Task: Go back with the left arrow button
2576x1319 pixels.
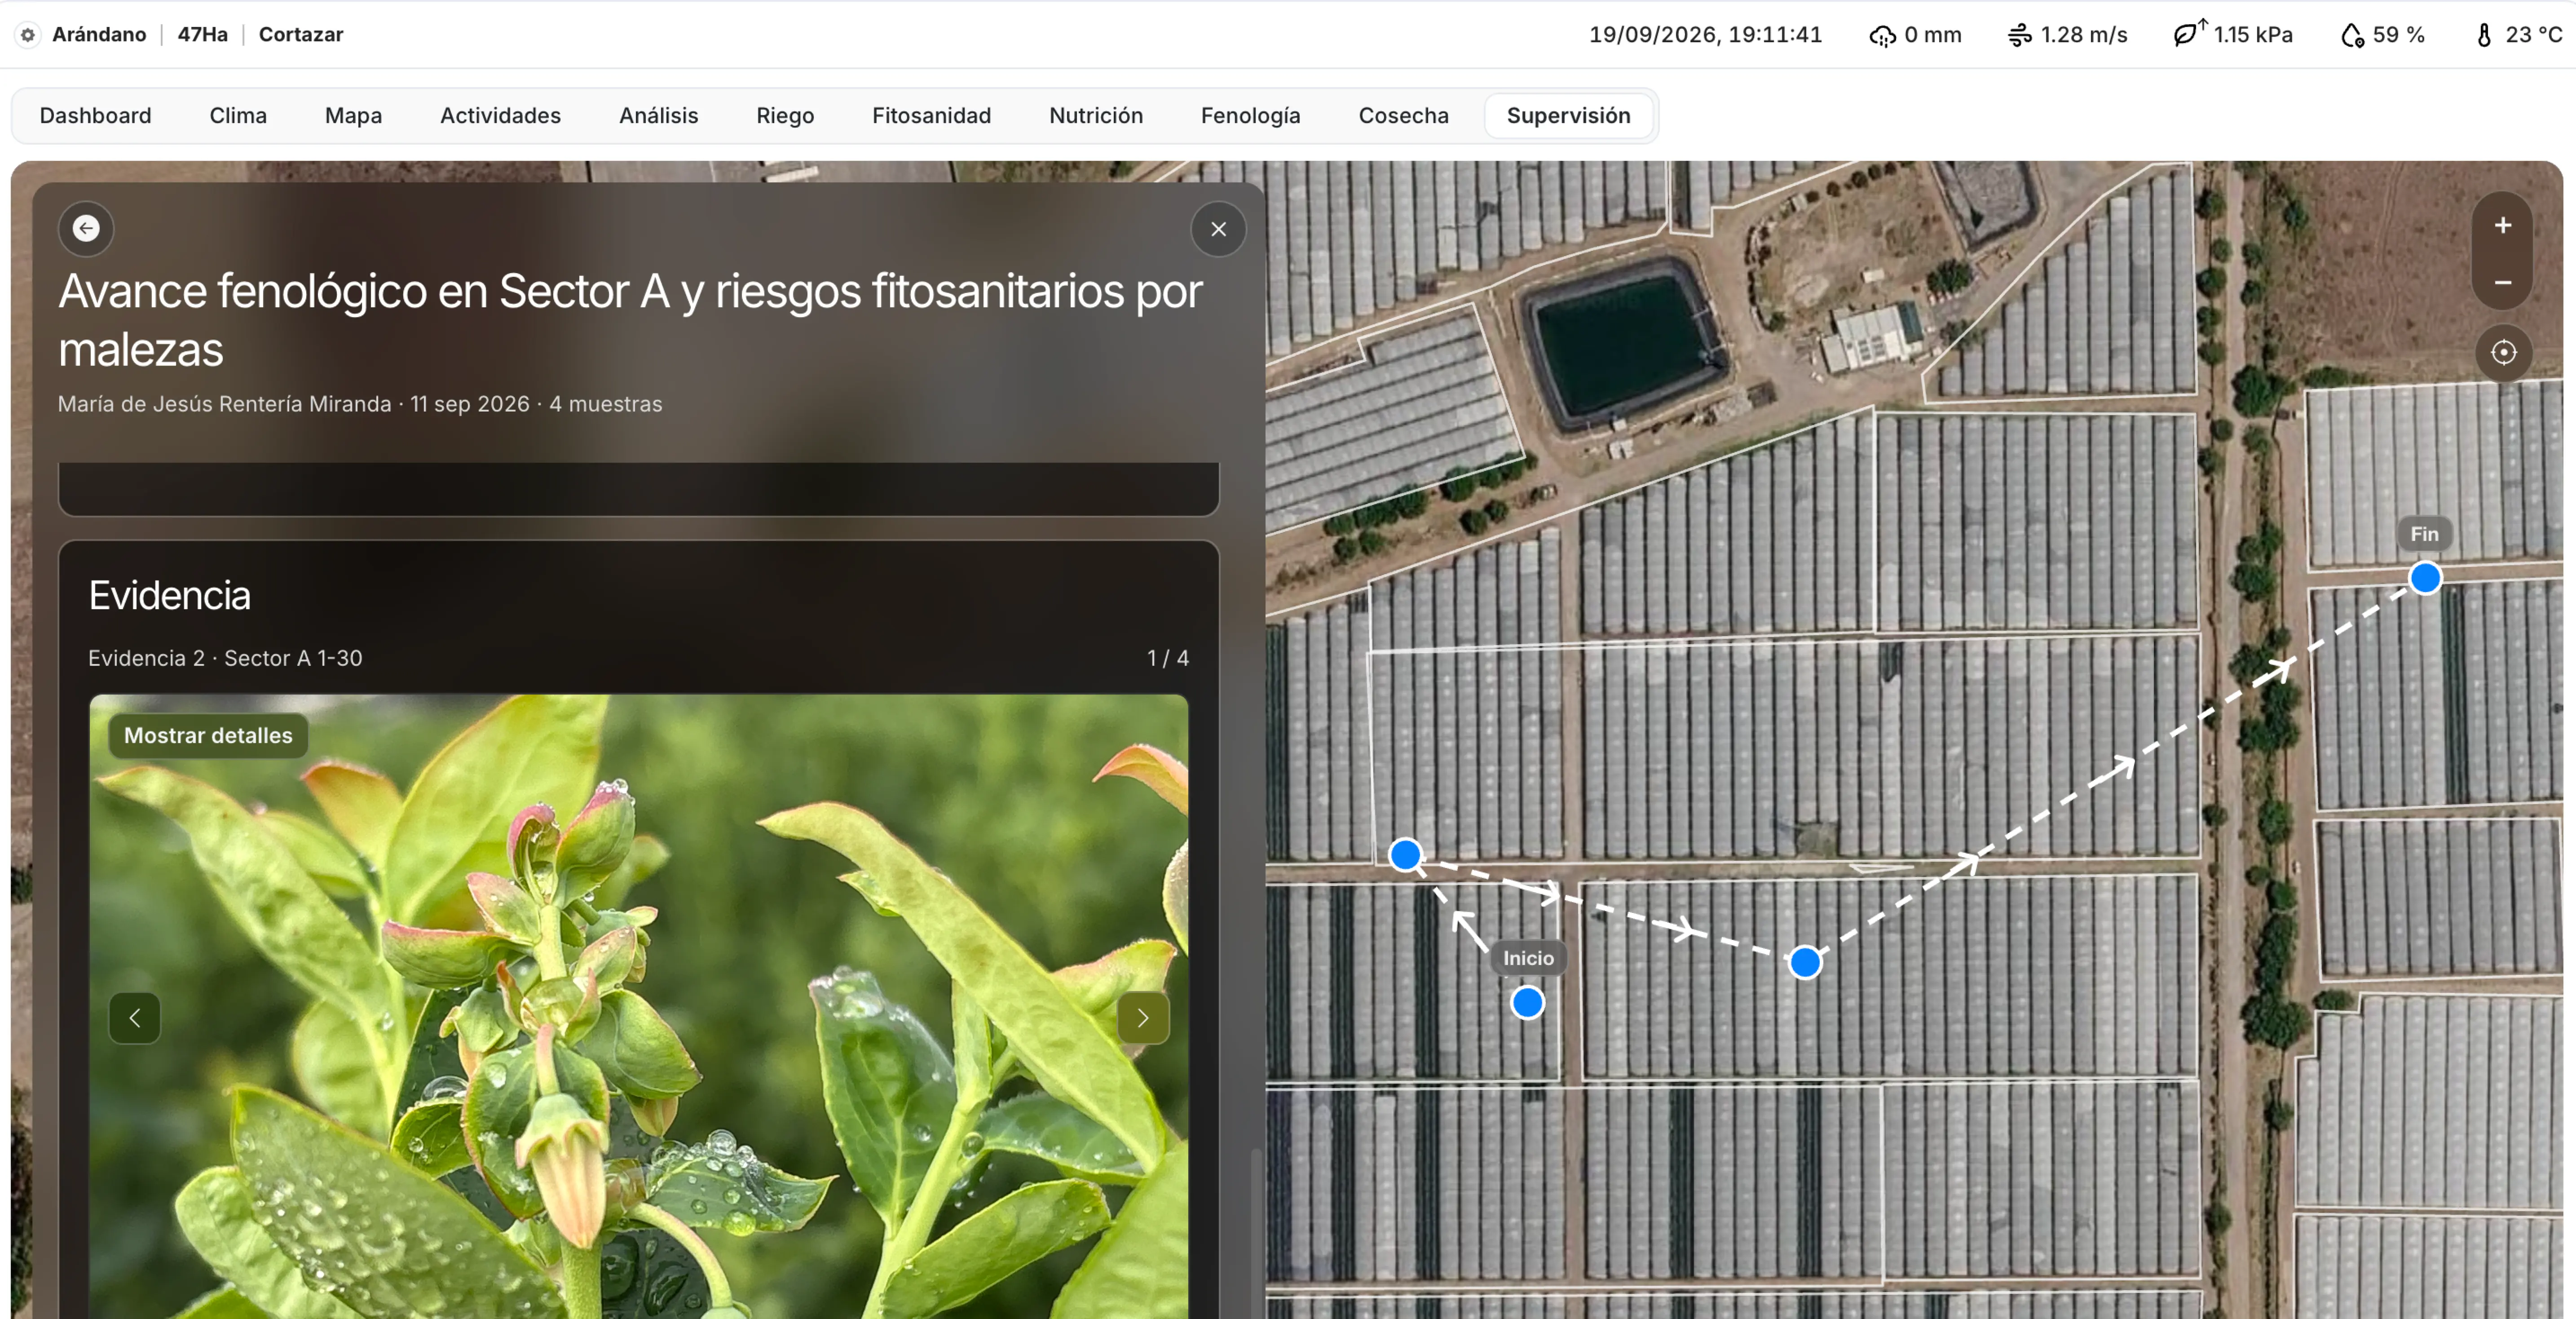Action: pos(86,229)
